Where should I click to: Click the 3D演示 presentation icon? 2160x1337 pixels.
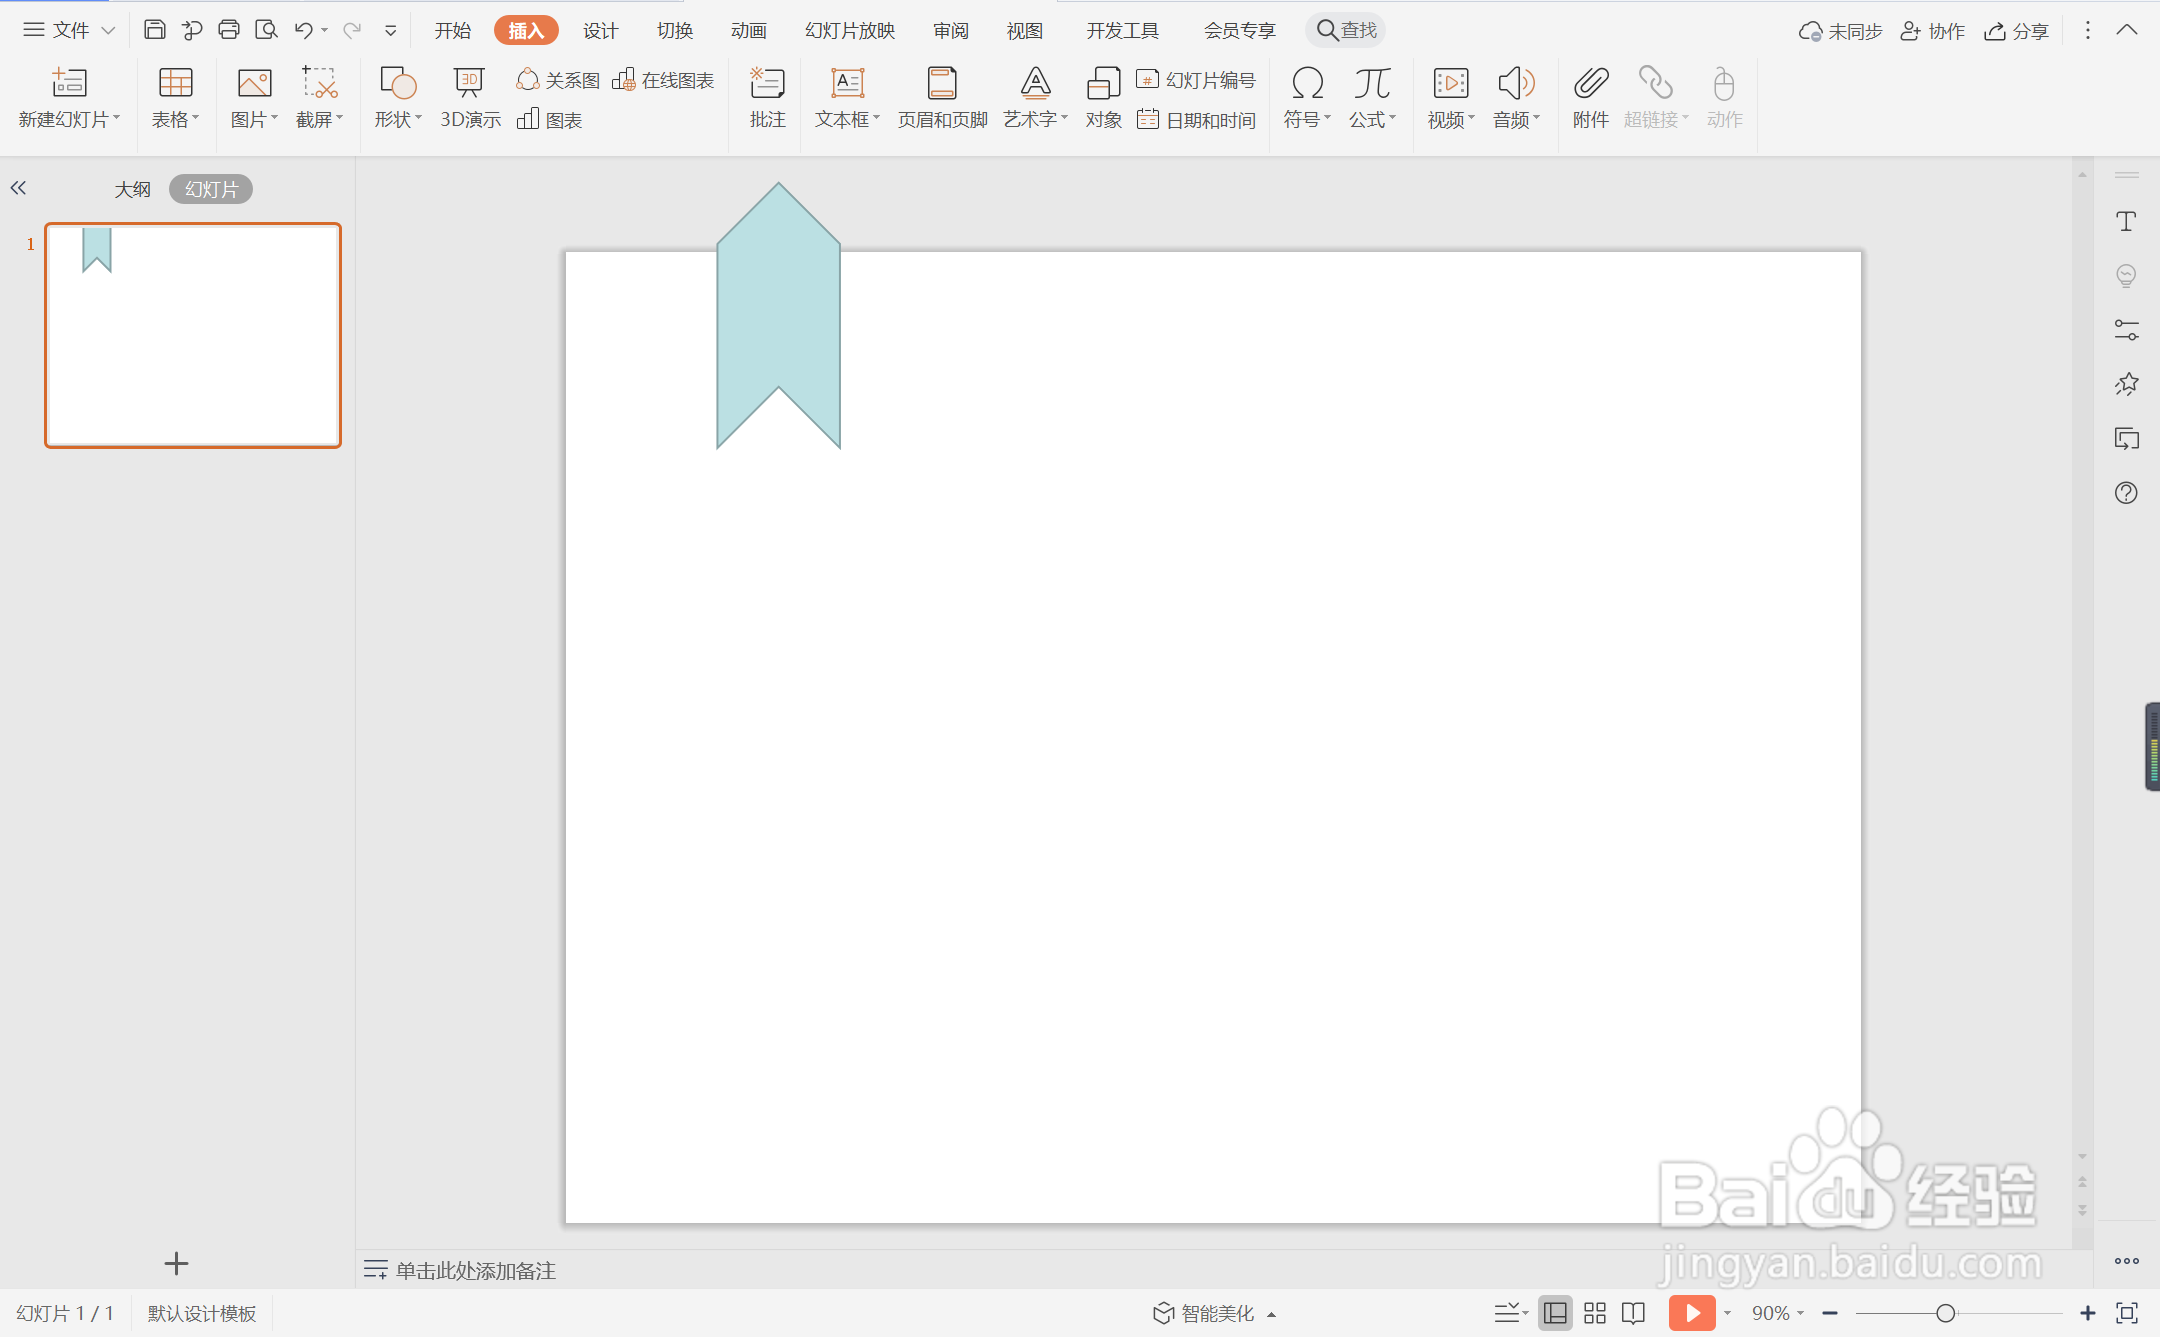(x=469, y=97)
